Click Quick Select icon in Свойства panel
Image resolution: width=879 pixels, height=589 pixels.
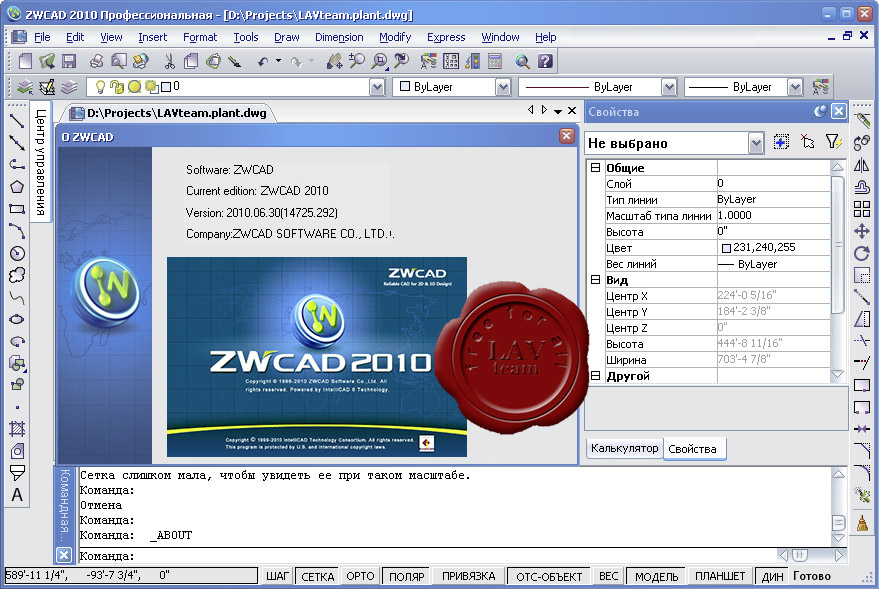834,142
